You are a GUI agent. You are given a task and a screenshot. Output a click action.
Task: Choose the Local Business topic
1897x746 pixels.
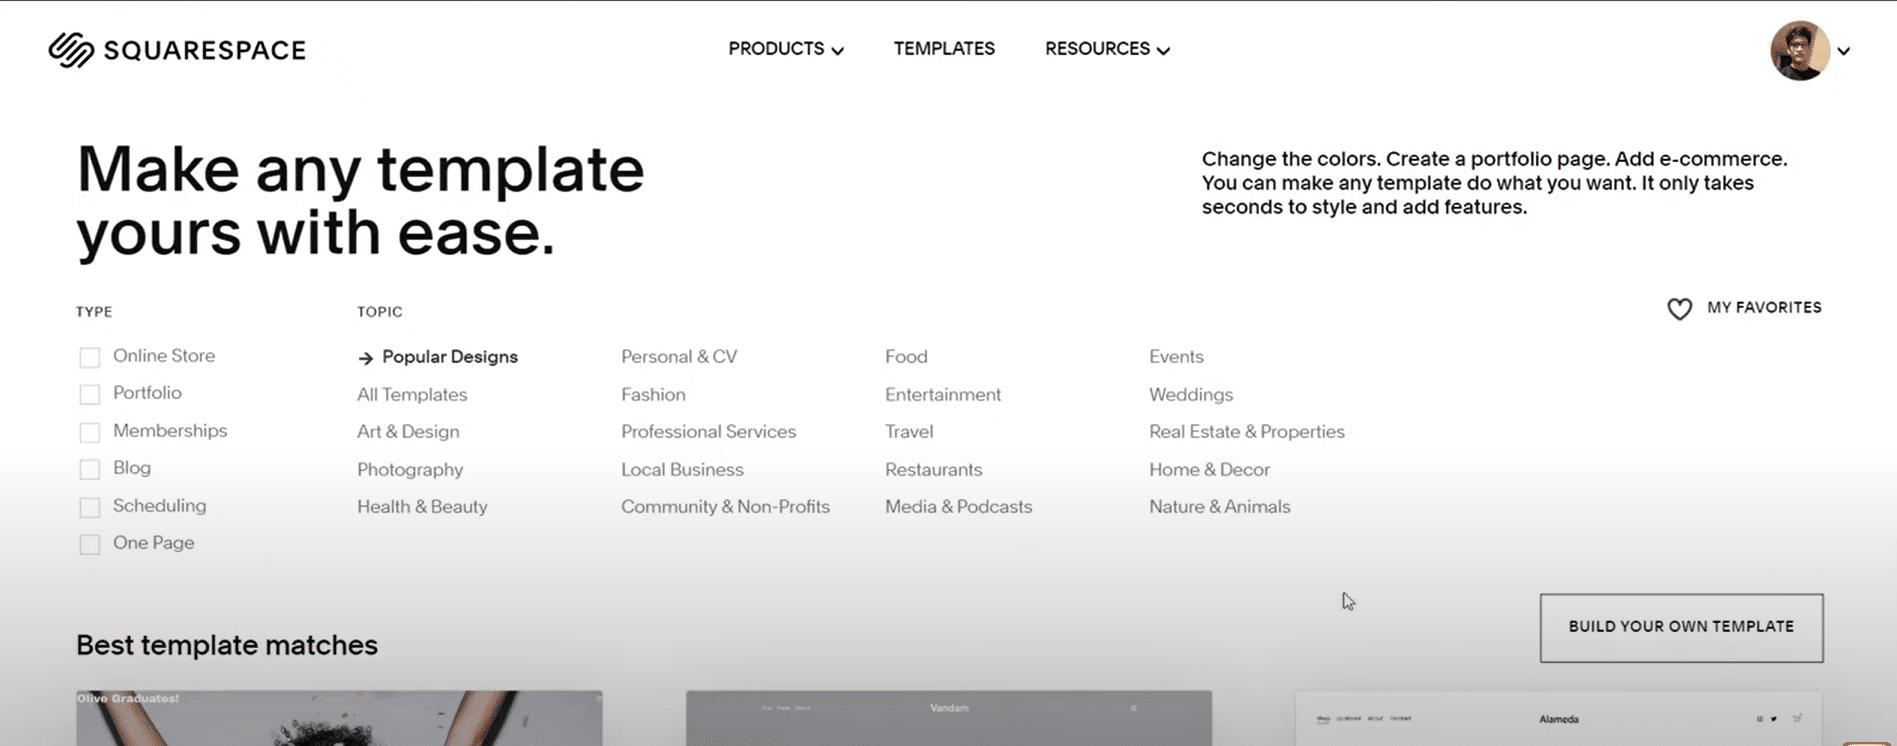(682, 470)
